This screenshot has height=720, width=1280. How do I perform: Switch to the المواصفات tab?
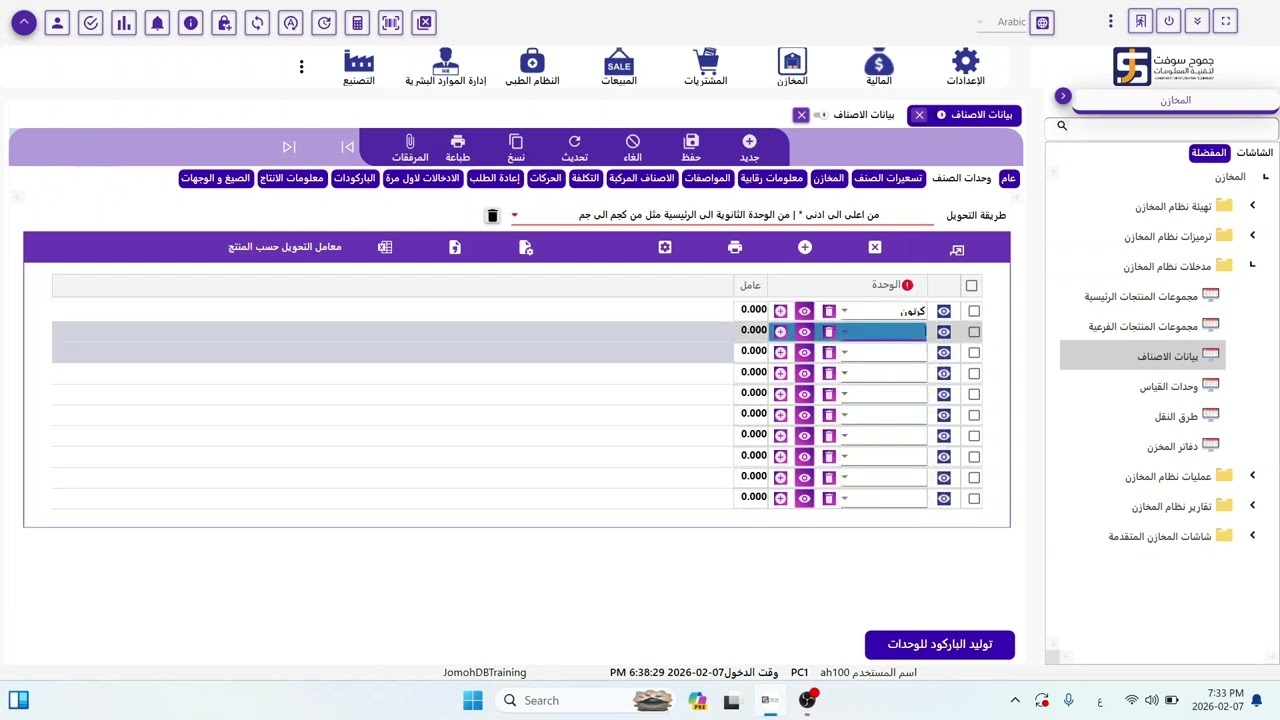(x=707, y=178)
